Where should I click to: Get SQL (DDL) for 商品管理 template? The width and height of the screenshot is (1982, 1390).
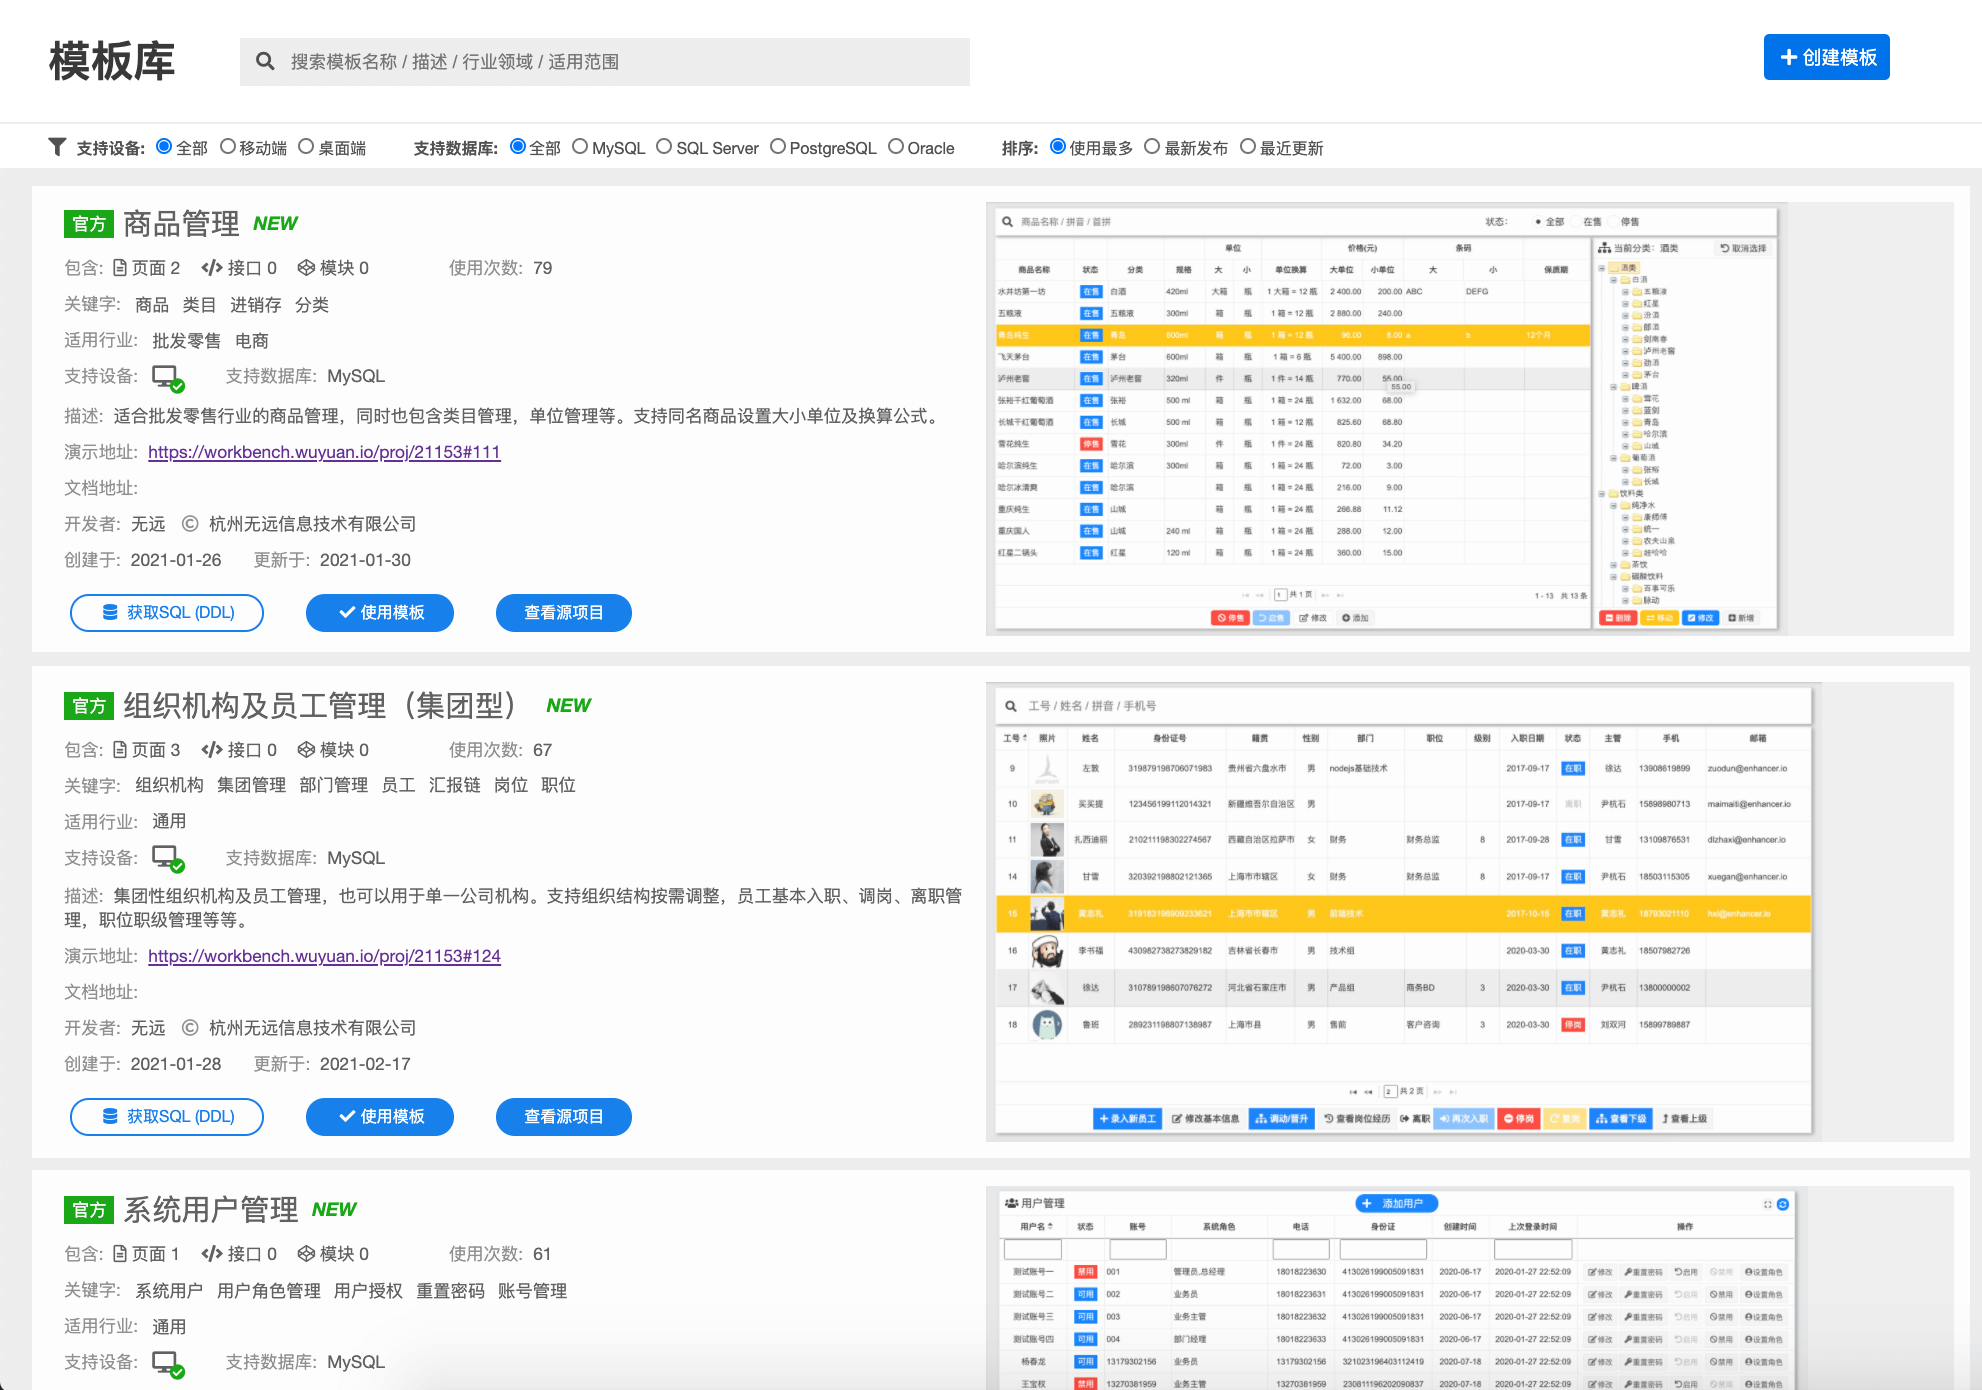pos(167,613)
